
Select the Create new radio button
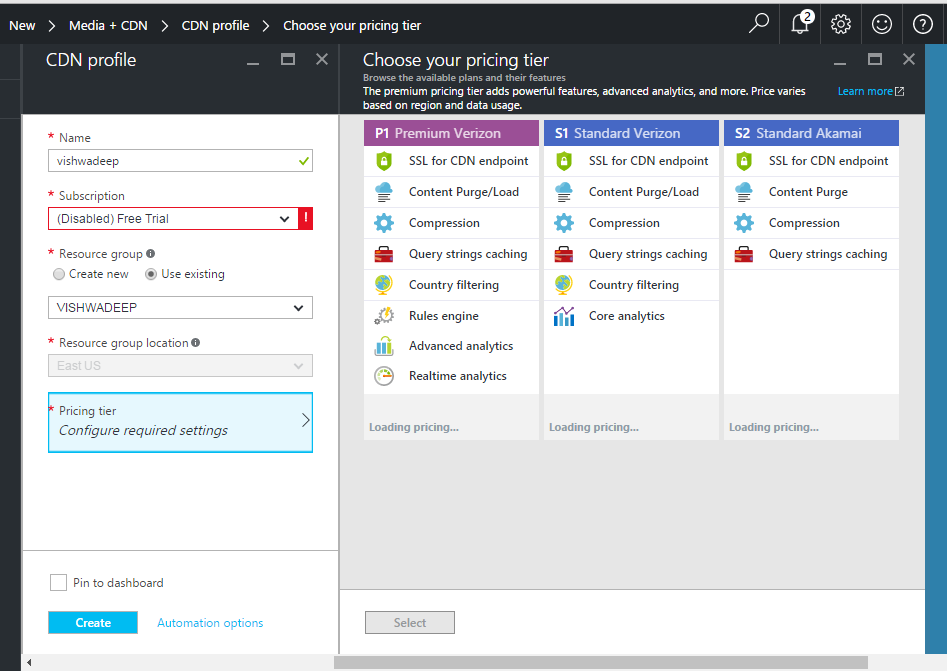tap(59, 274)
